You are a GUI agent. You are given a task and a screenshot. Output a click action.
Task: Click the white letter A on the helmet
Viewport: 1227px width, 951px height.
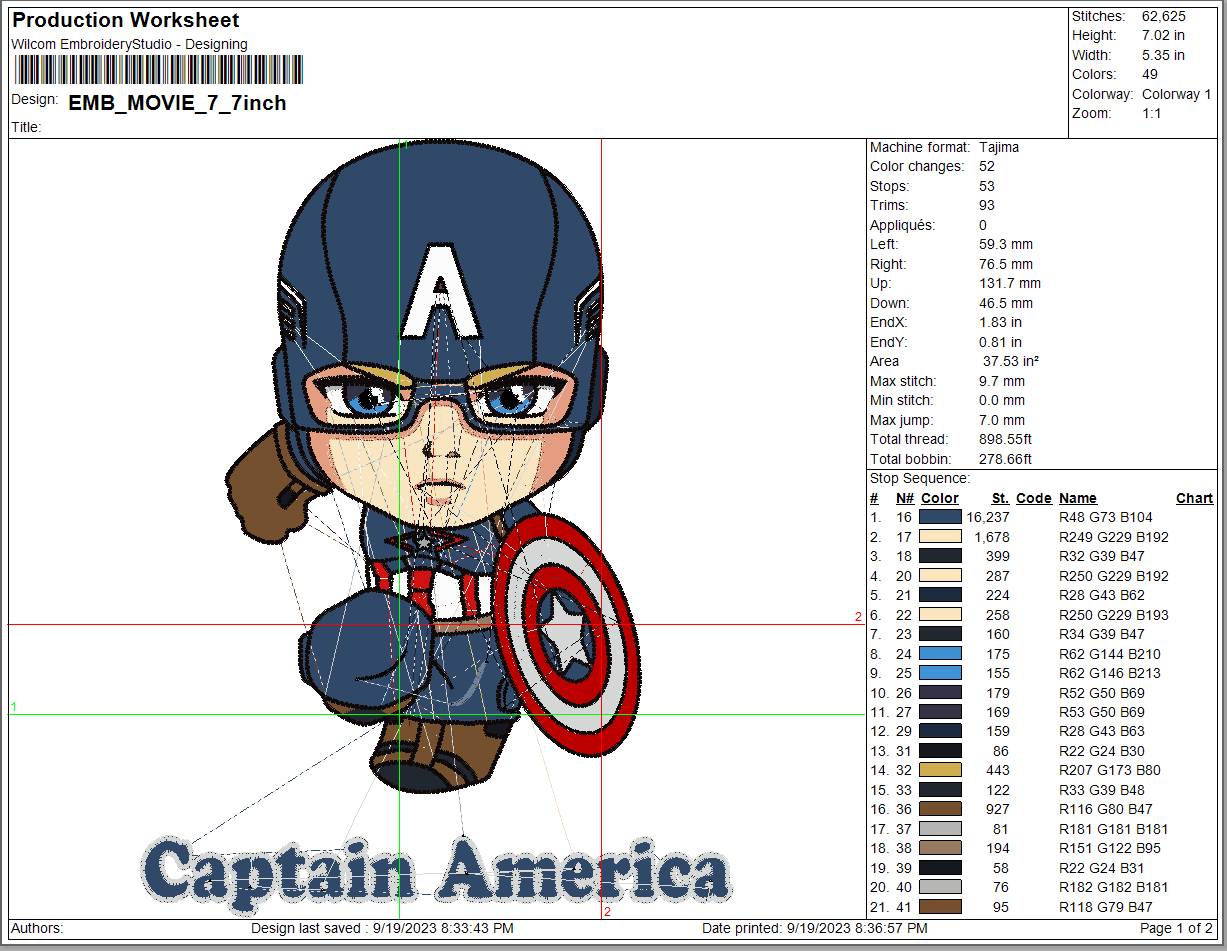pos(439,291)
